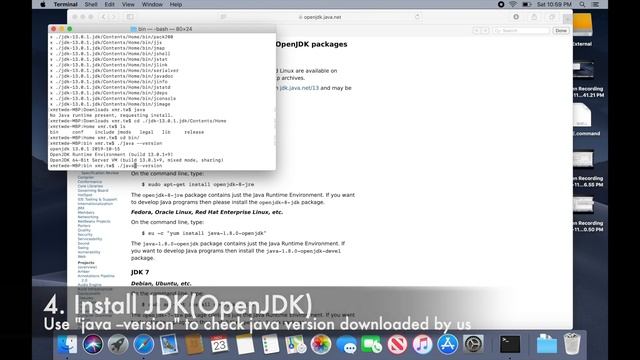Click sudo apt-get install openjdk-8-jre command

(x=198, y=184)
